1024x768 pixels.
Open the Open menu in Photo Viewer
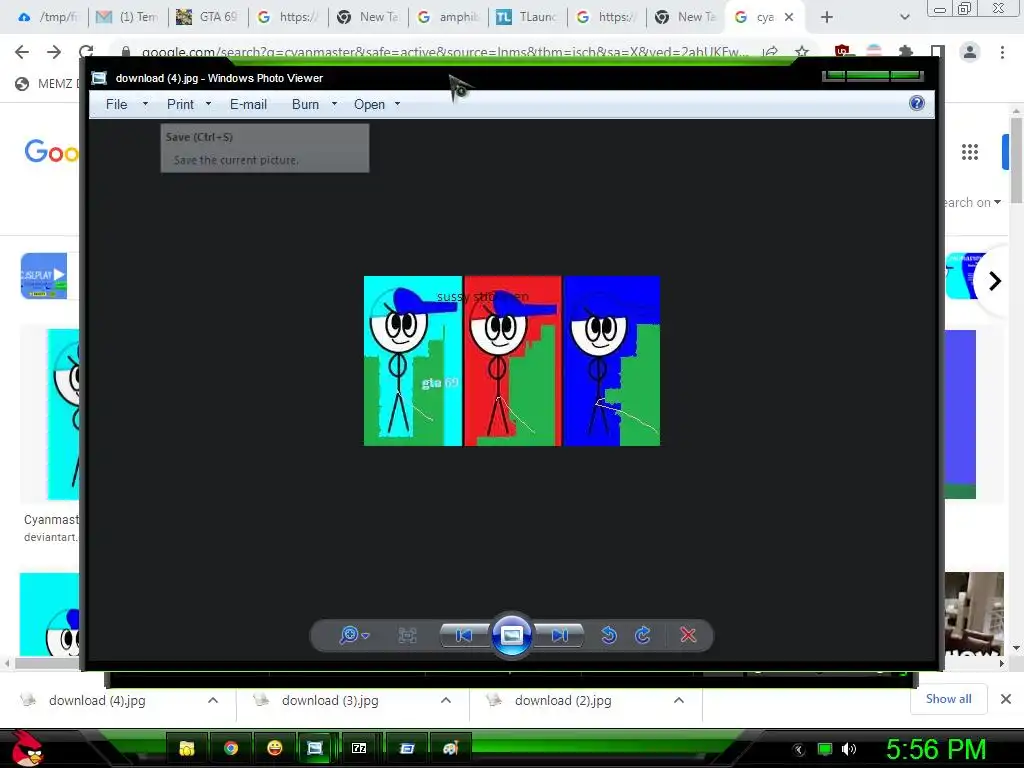pyautogui.click(x=369, y=104)
